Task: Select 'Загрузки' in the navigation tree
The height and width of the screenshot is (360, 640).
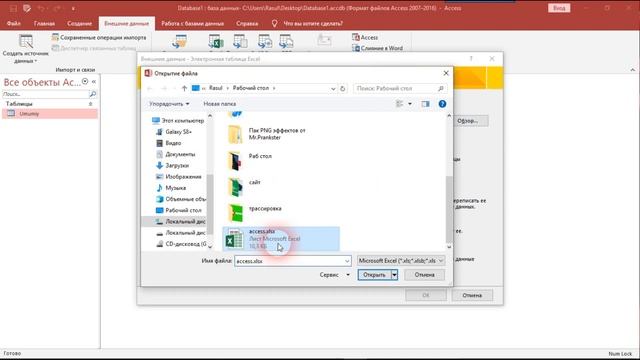Action: [172, 165]
